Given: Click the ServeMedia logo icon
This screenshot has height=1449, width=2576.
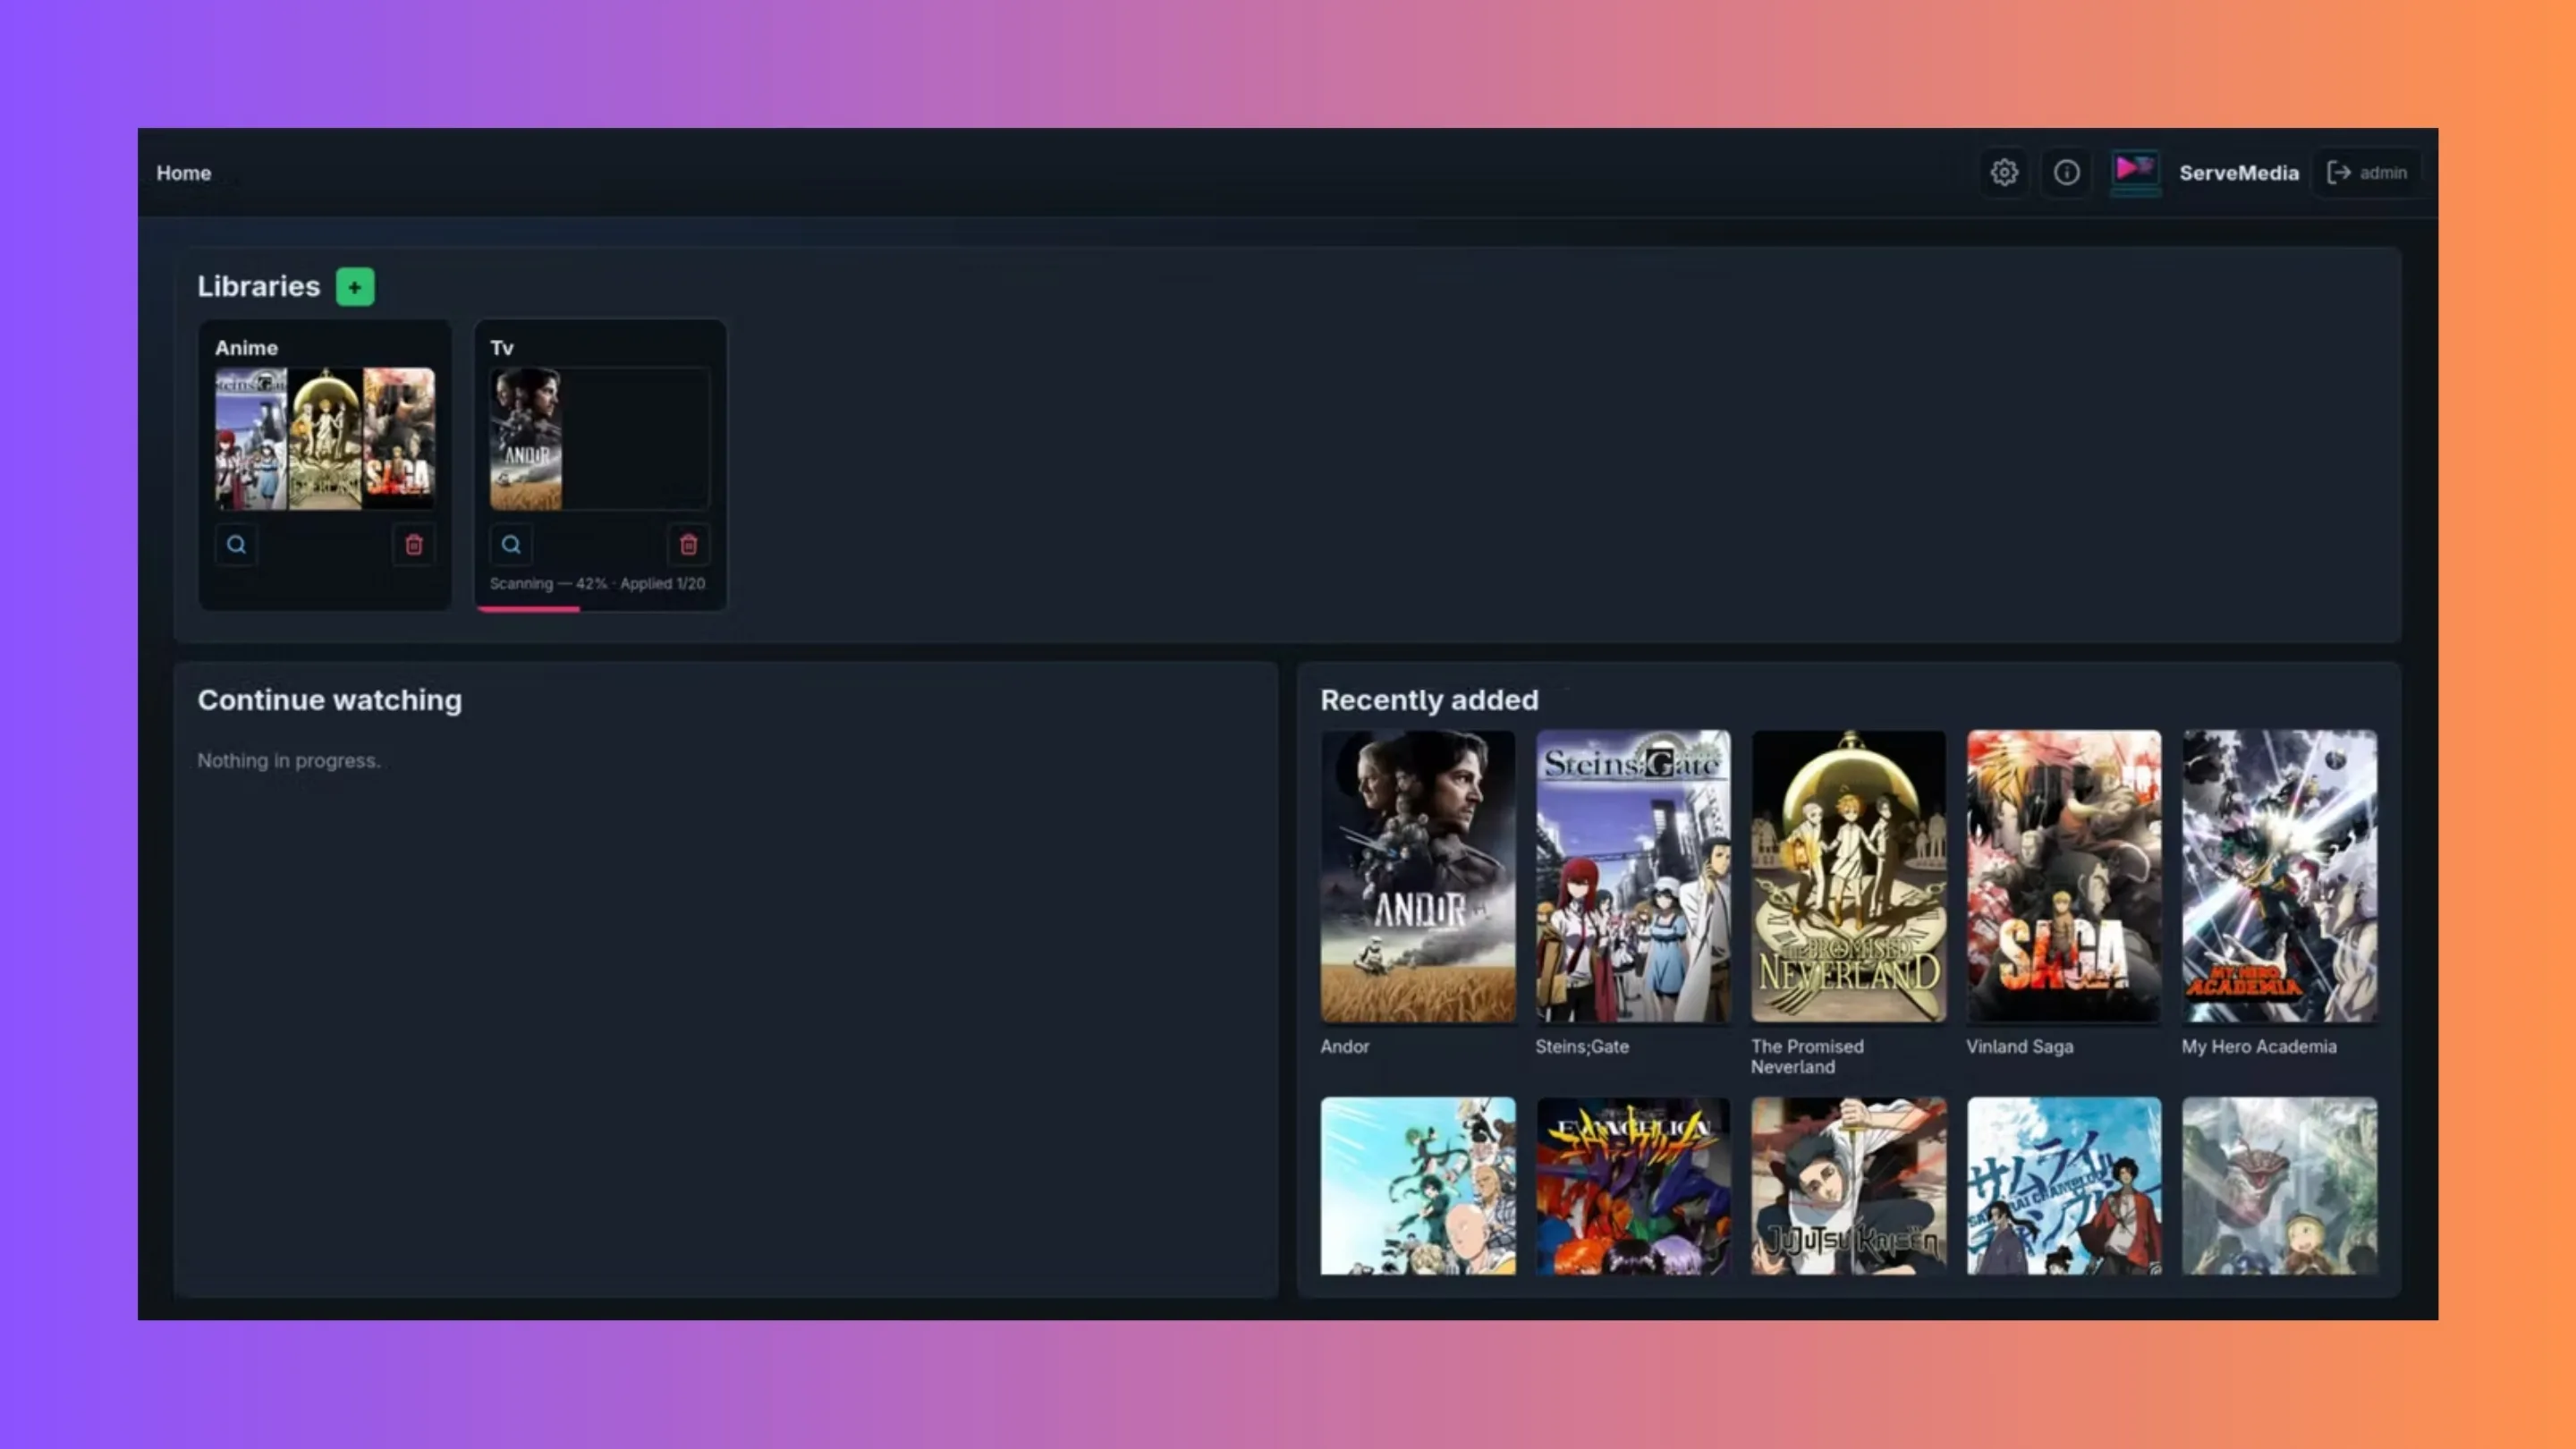Looking at the screenshot, I should 2135,172.
